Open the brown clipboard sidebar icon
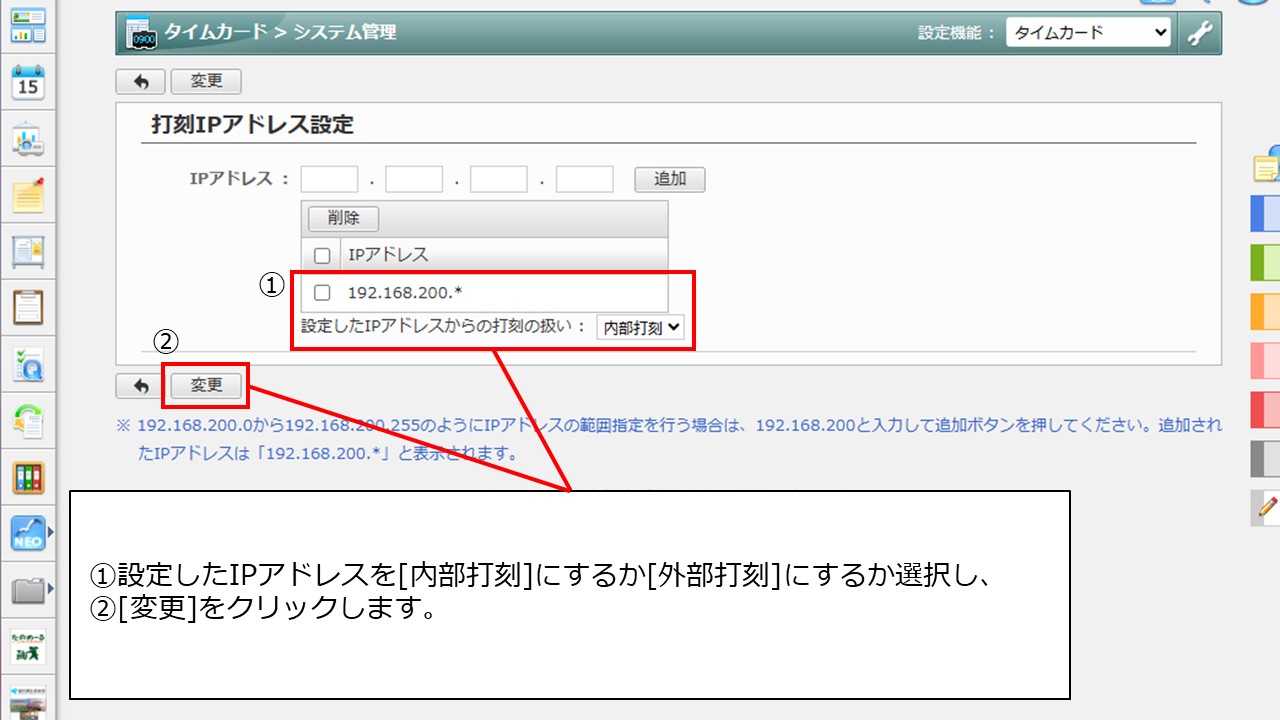This screenshot has height=720, width=1280. 28,307
